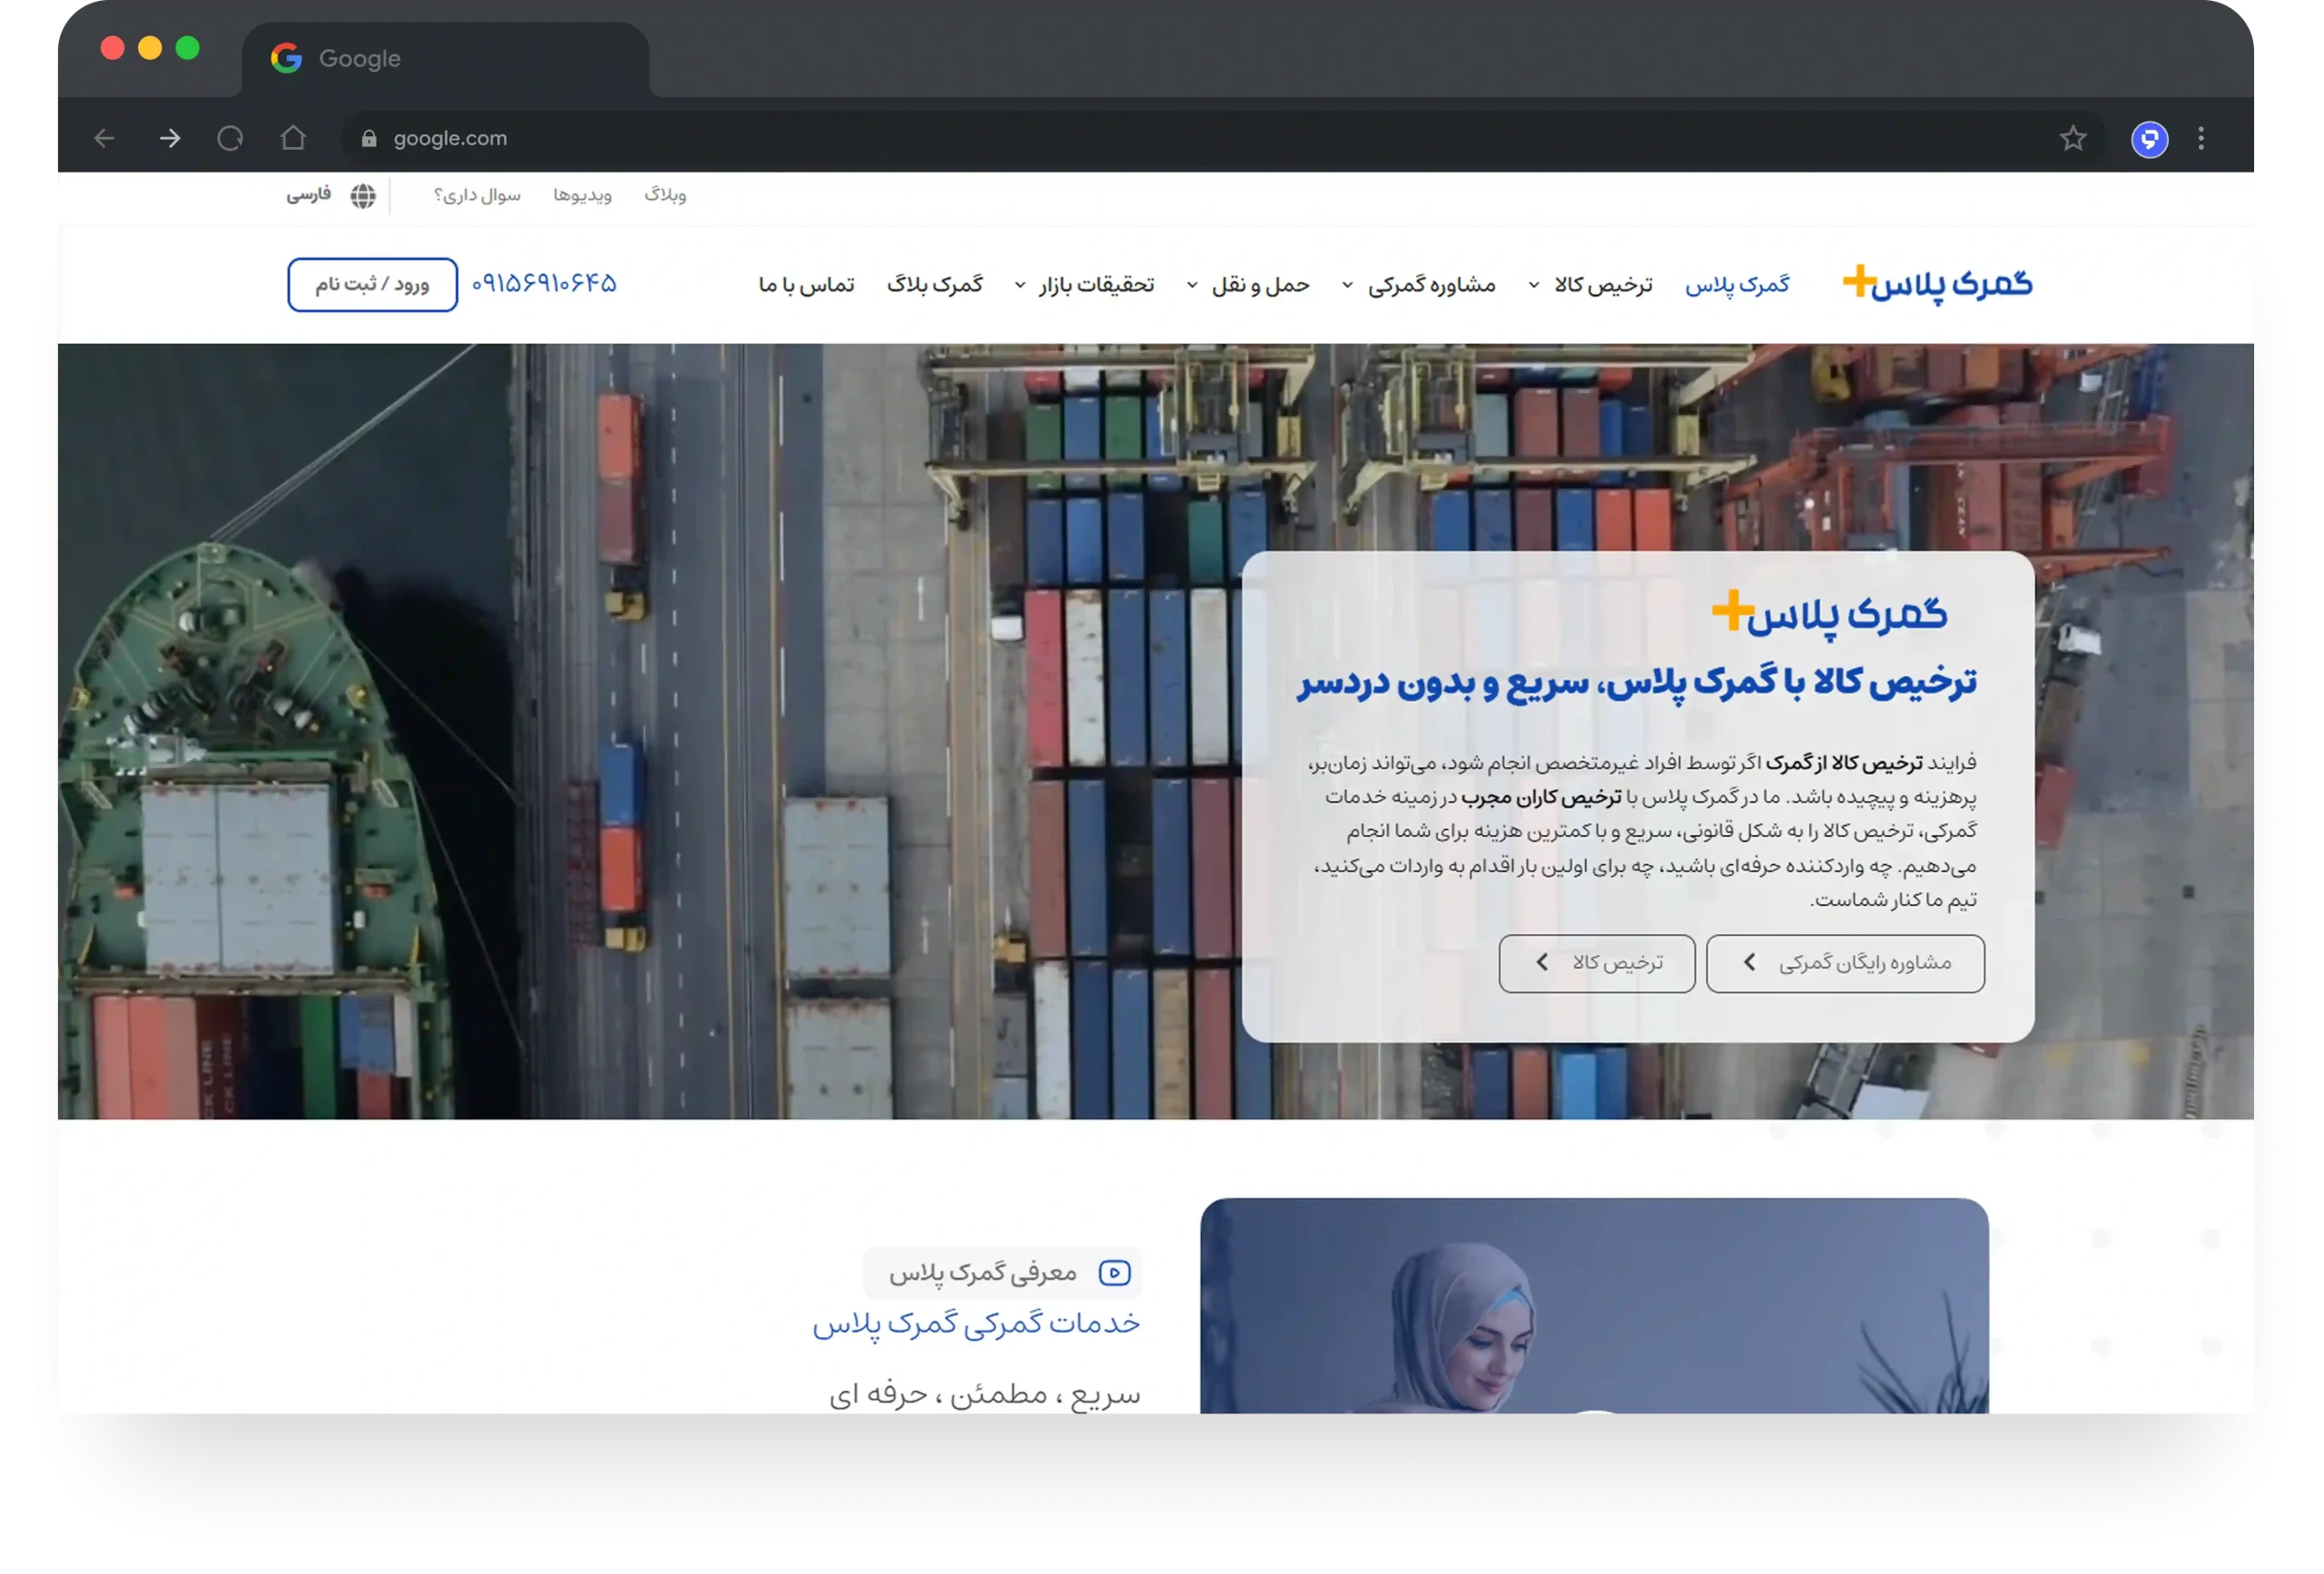
Task: Bookmark the page using the star icon
Action: tap(2072, 138)
